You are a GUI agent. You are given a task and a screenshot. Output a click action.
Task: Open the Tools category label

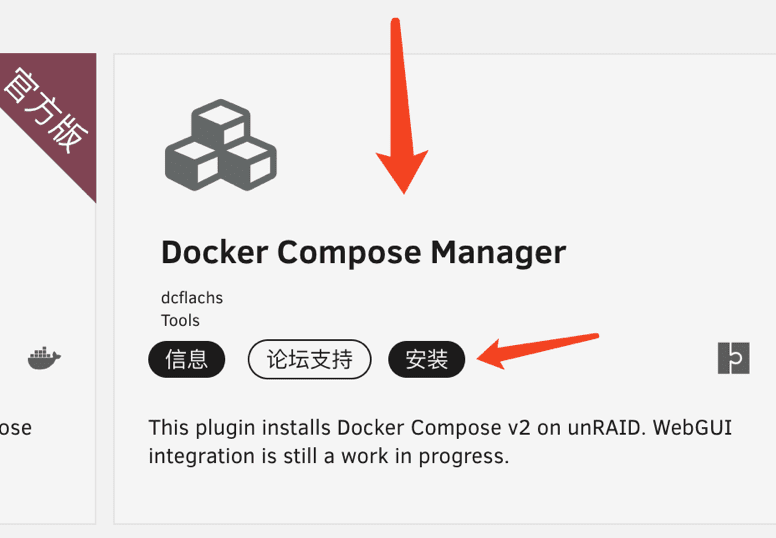point(180,320)
